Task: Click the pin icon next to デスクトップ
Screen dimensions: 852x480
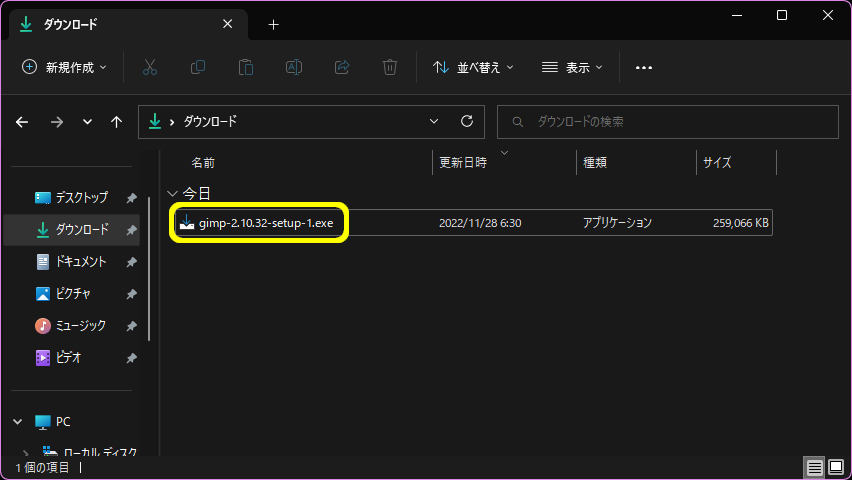Action: point(131,198)
